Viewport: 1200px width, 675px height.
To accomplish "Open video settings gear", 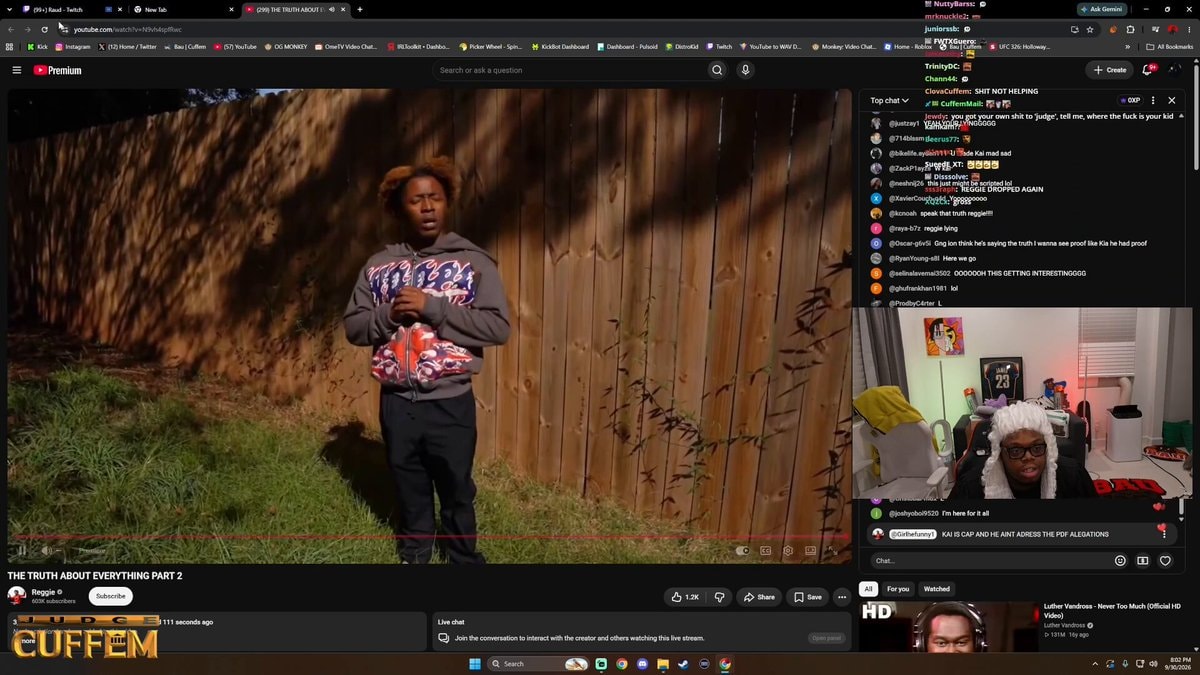I will click(788, 550).
